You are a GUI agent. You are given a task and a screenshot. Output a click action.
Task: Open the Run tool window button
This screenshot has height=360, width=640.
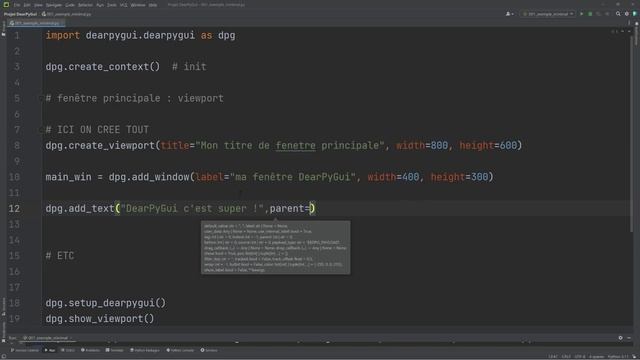tap(50, 350)
